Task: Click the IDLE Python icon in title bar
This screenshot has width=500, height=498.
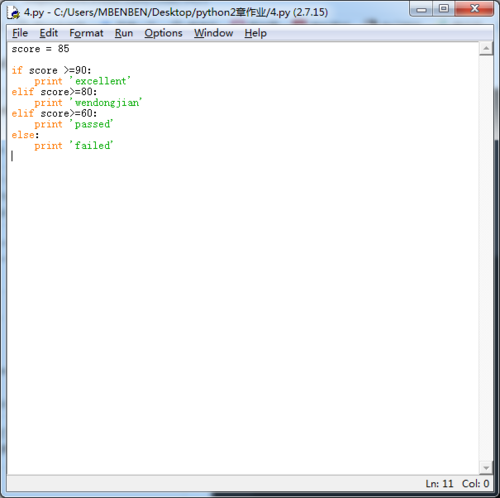Action: pyautogui.click(x=14, y=13)
